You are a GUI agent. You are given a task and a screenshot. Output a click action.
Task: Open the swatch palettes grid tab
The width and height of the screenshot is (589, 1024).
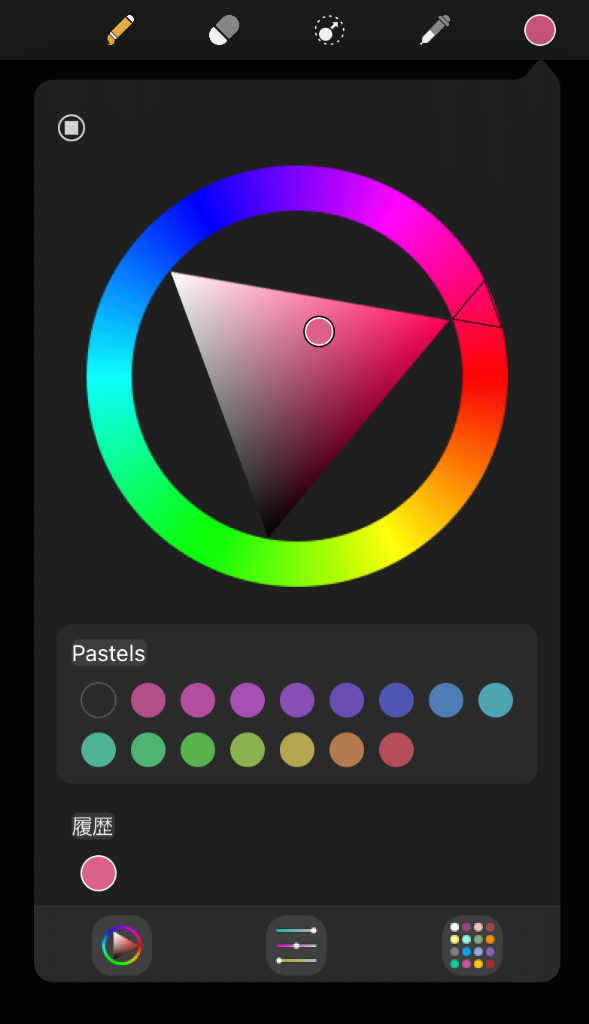(x=472, y=945)
